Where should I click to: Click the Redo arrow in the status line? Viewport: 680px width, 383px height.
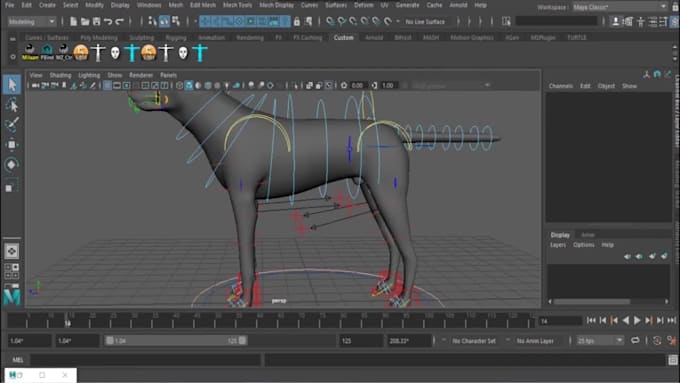point(120,21)
